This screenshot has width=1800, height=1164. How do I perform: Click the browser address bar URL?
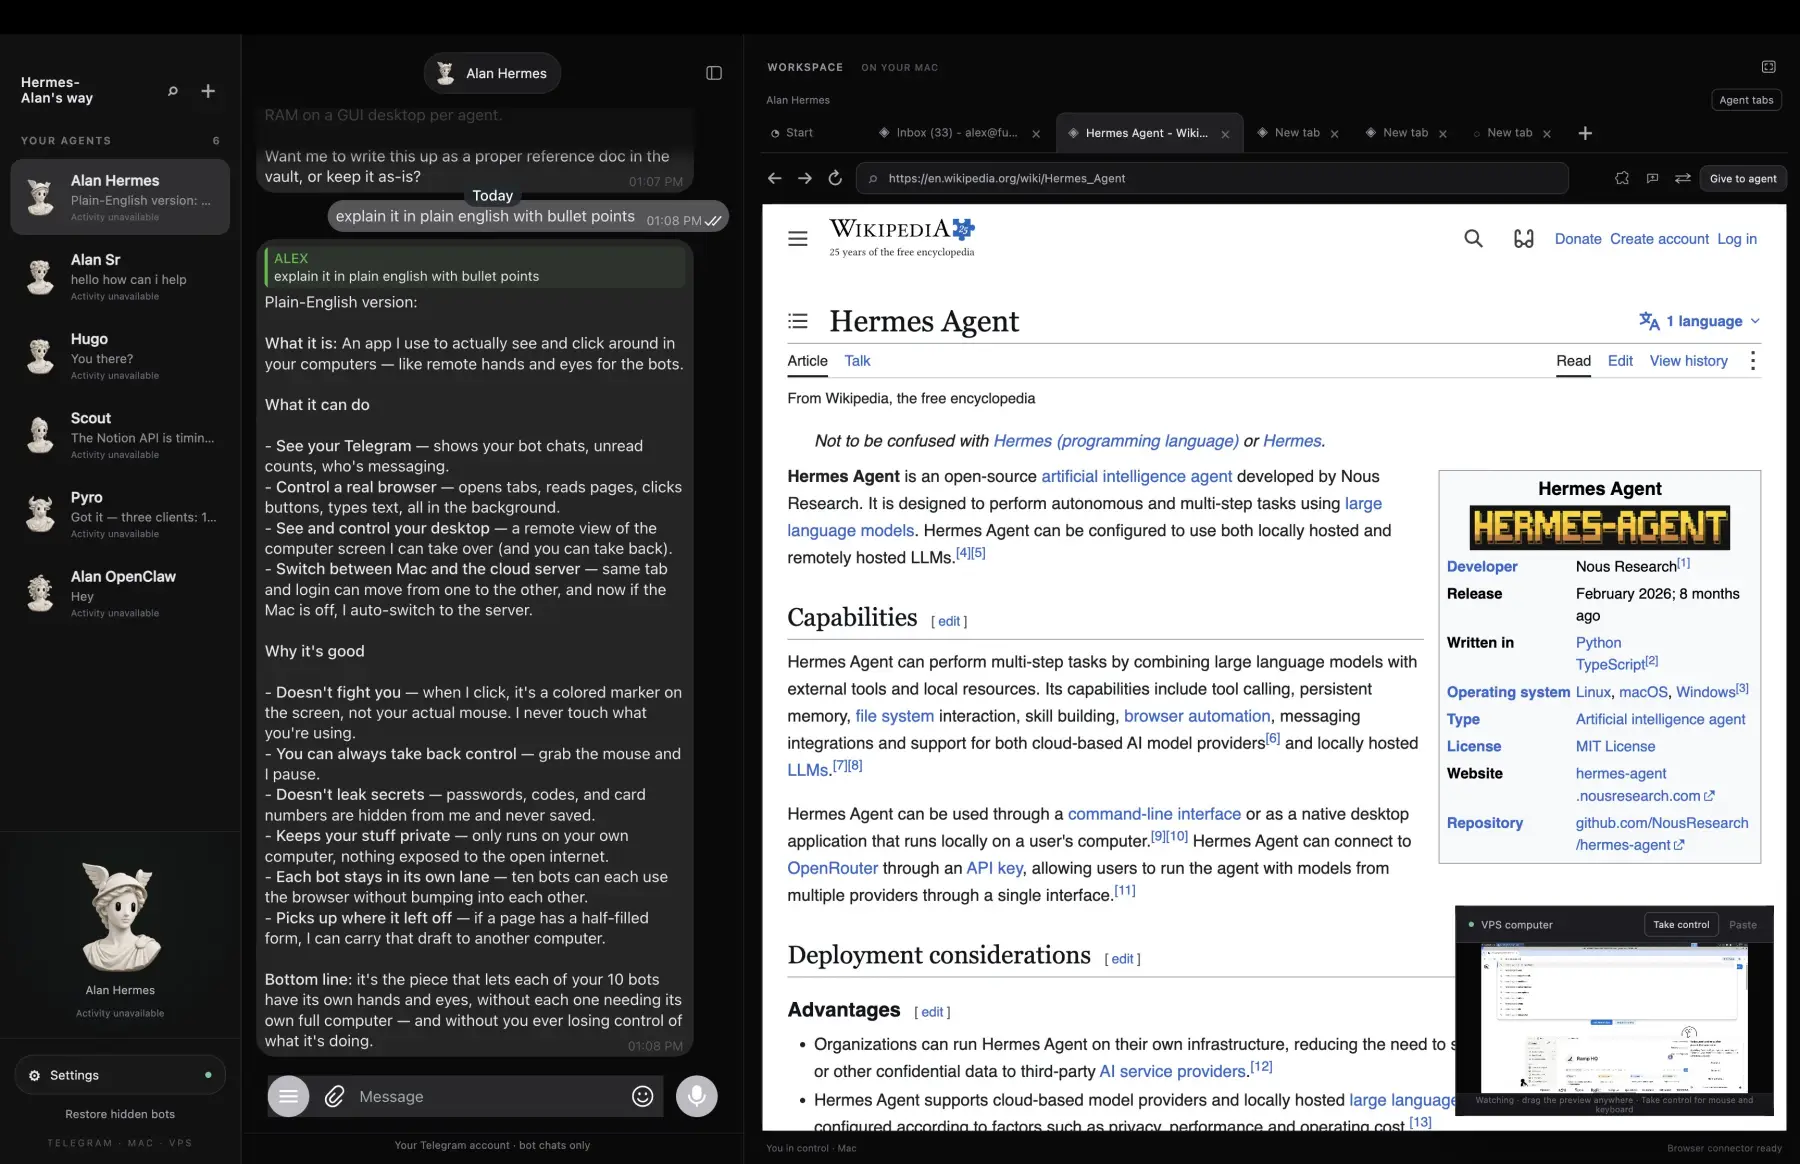point(1212,178)
